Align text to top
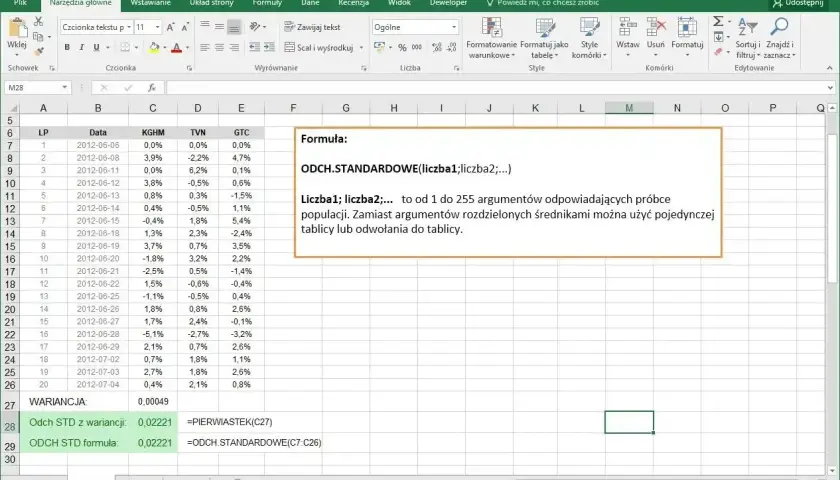 [x=205, y=26]
